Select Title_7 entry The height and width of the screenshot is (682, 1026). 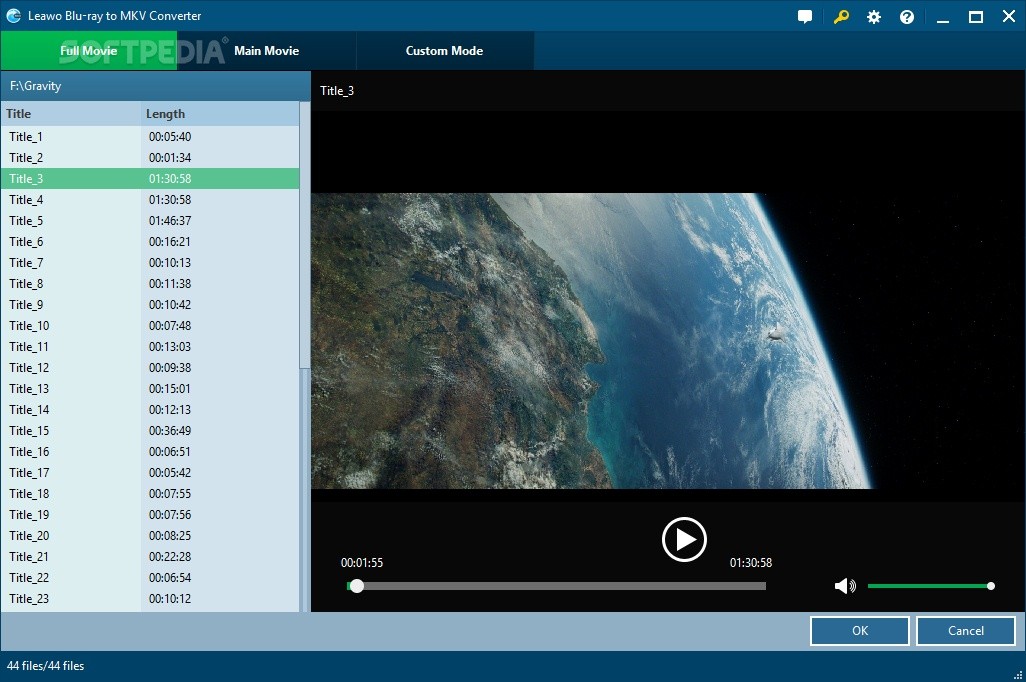pyautogui.click(x=150, y=262)
